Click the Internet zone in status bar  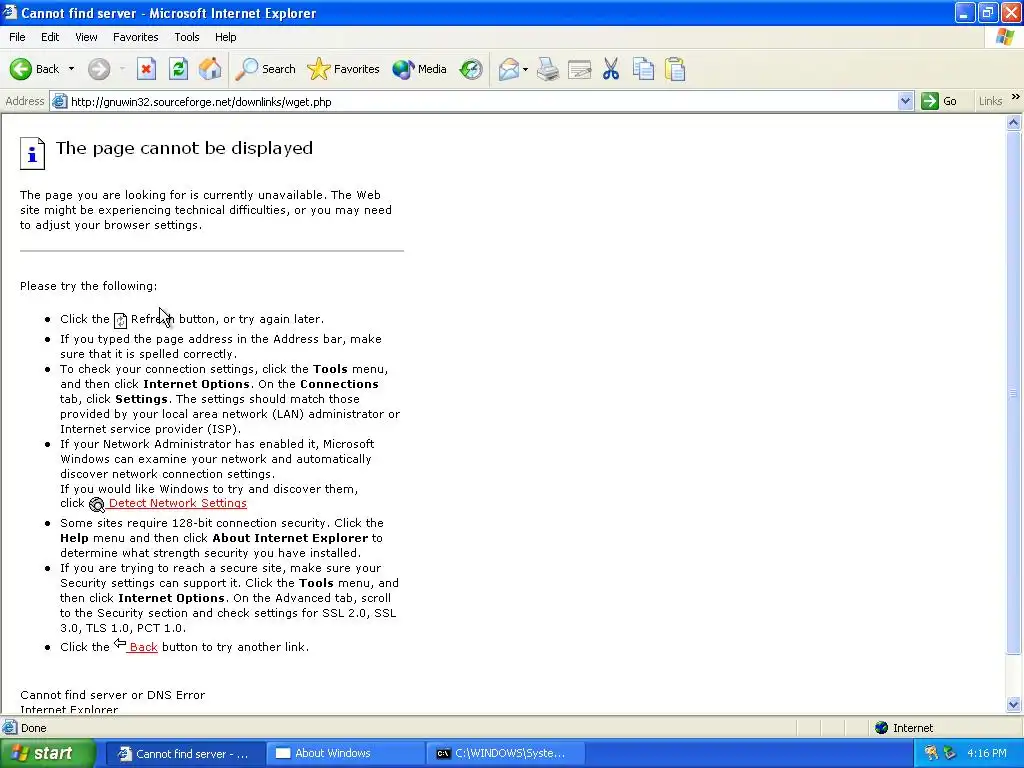904,728
